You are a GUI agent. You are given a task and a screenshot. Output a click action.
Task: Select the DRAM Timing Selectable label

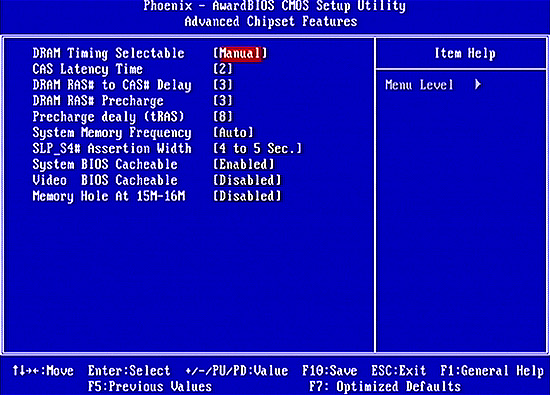108,54
